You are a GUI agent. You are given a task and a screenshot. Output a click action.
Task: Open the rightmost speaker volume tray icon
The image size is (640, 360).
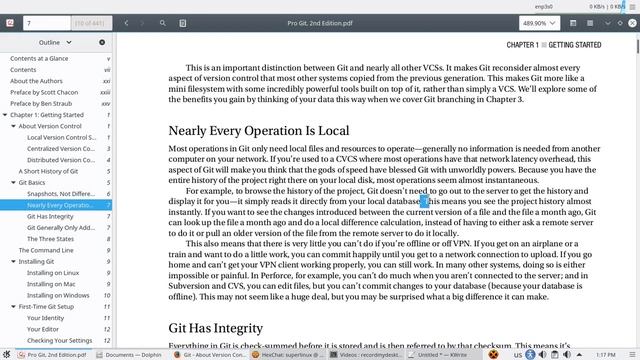(567, 354)
